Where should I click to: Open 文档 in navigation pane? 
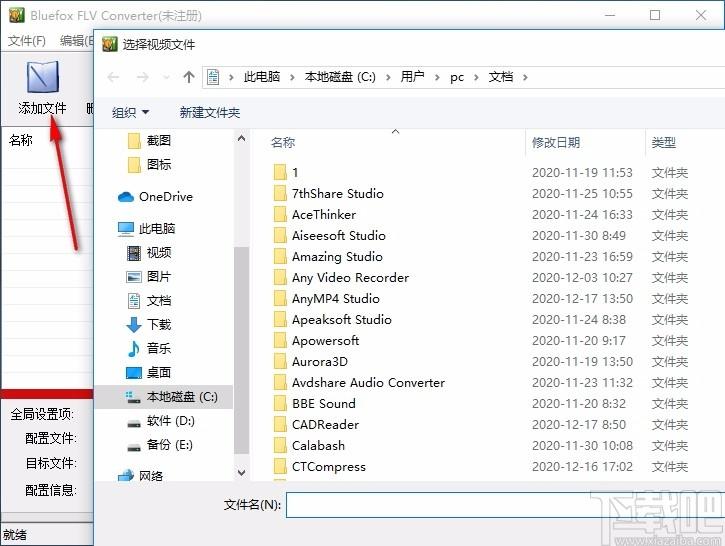pos(149,301)
